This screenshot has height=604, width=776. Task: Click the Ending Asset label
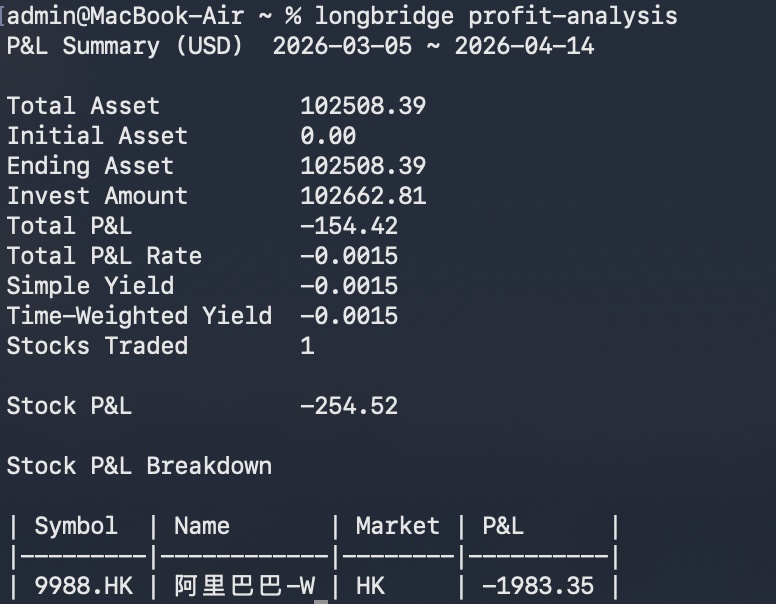pos(90,166)
